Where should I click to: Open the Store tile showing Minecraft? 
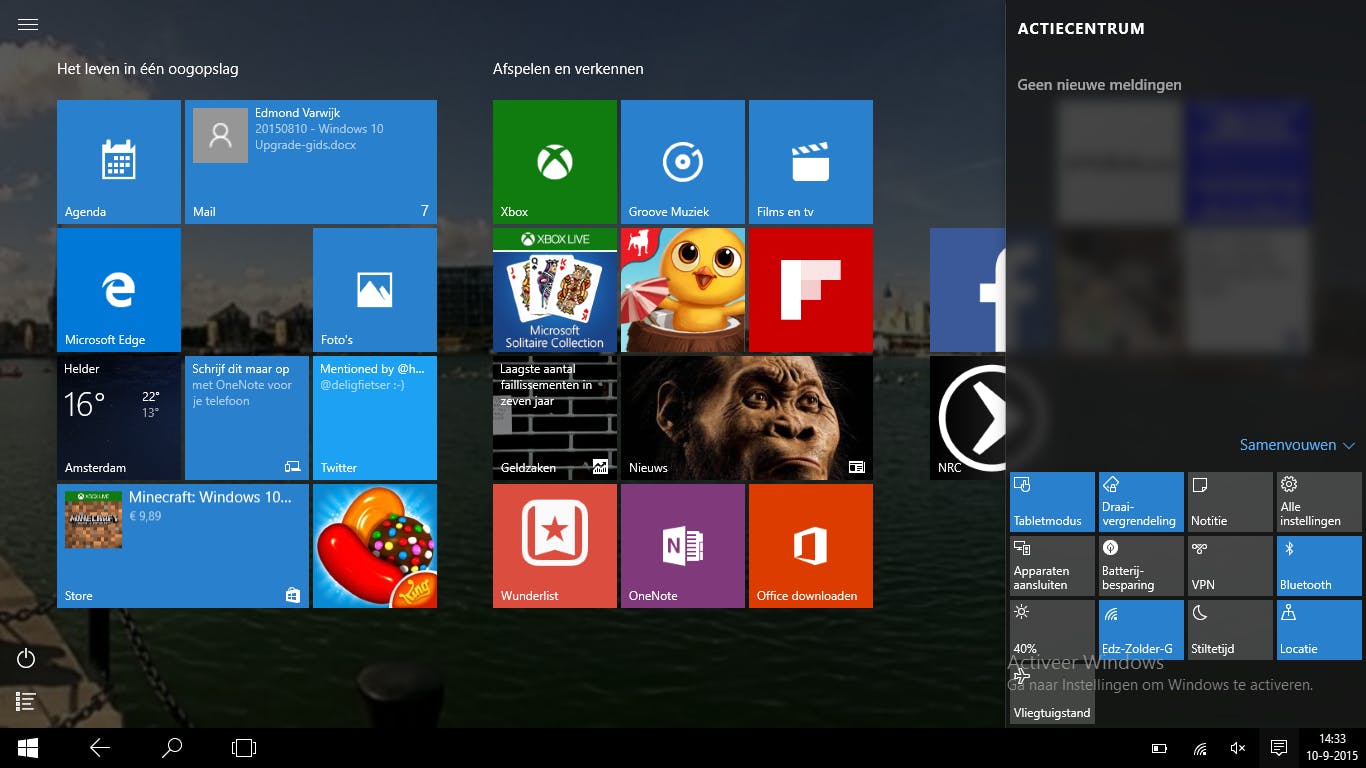point(183,546)
